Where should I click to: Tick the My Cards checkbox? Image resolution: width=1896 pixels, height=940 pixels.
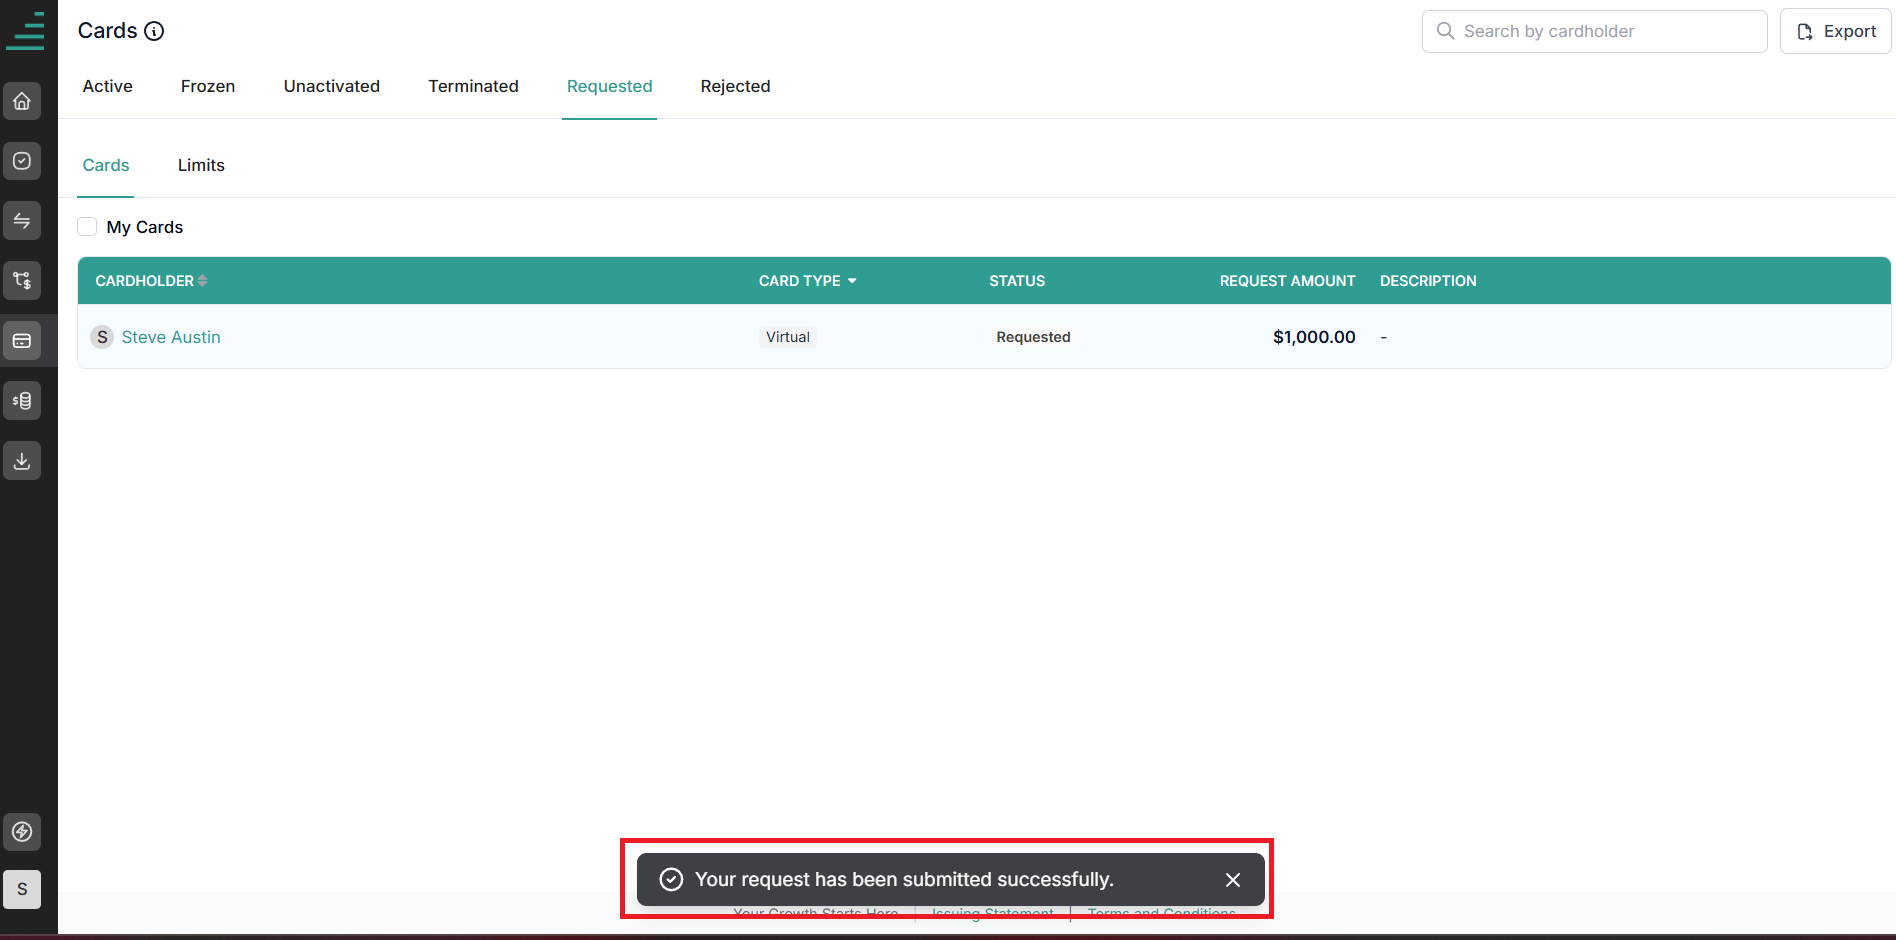[x=87, y=227]
